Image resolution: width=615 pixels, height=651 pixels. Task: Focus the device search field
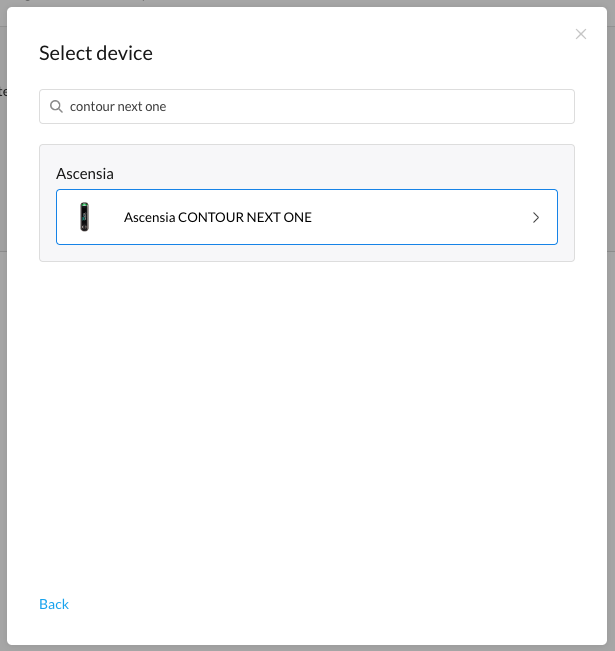[307, 106]
